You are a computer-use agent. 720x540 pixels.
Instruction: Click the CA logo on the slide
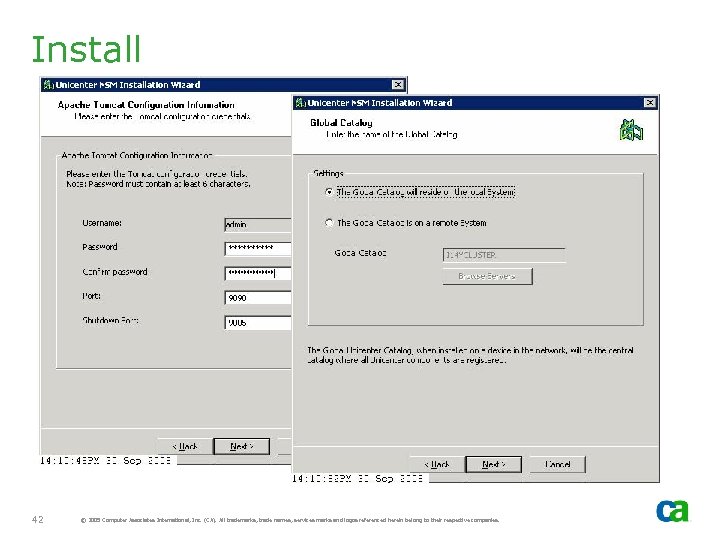click(x=672, y=511)
